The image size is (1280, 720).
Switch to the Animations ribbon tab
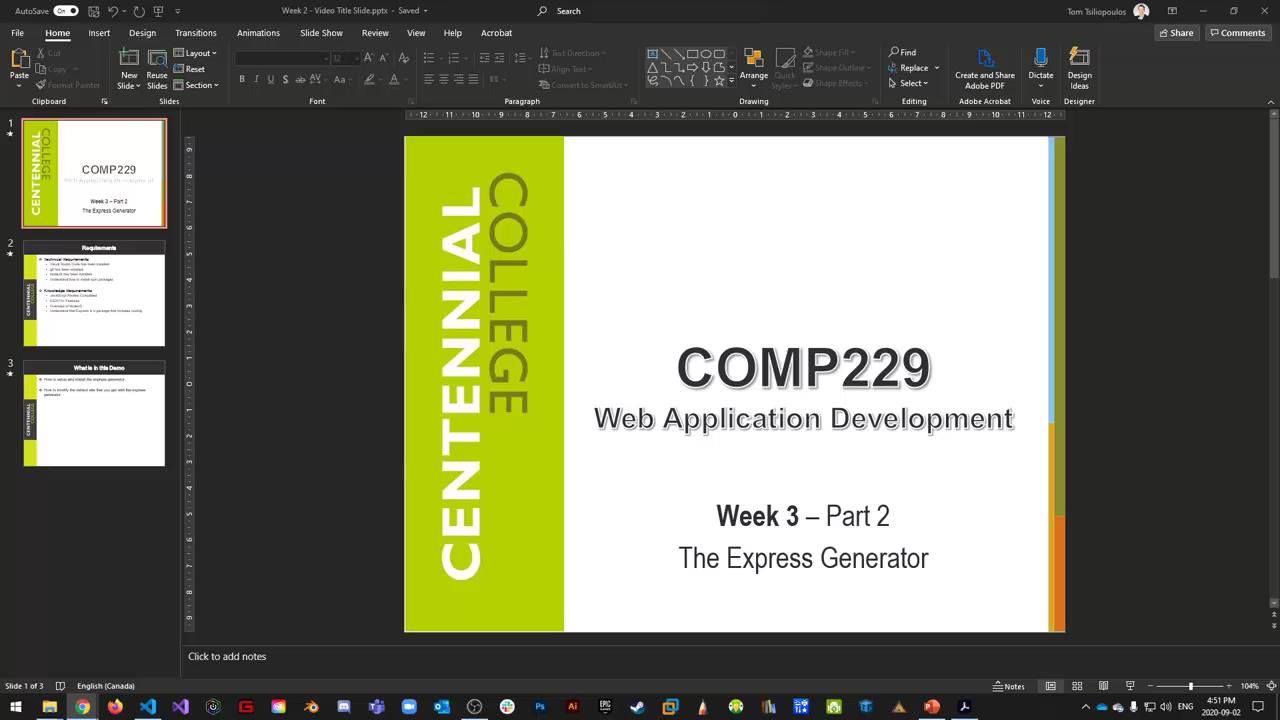tap(258, 33)
